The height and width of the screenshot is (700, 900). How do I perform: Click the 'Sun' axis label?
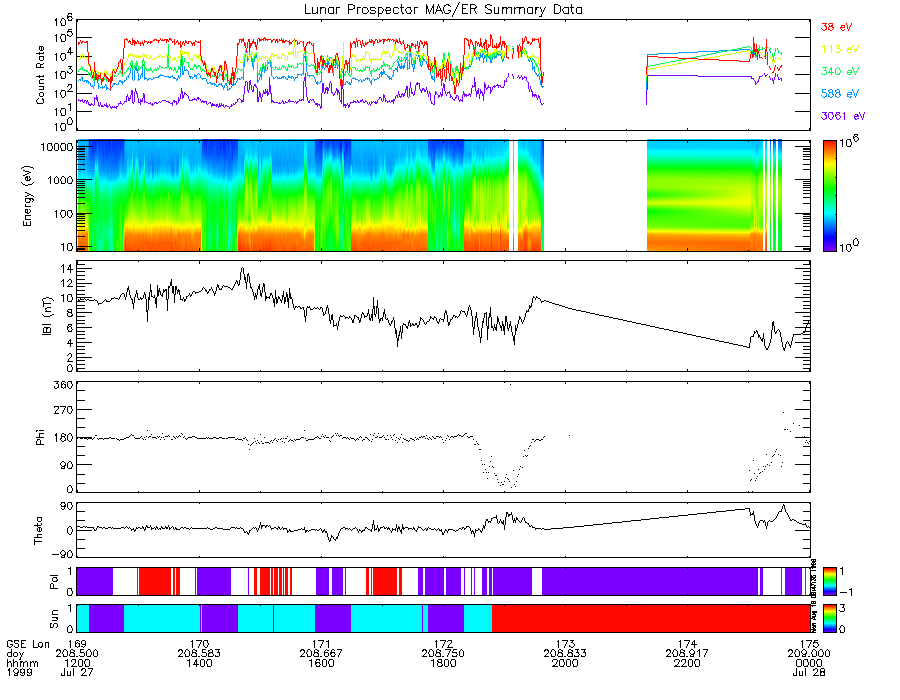click(54, 619)
